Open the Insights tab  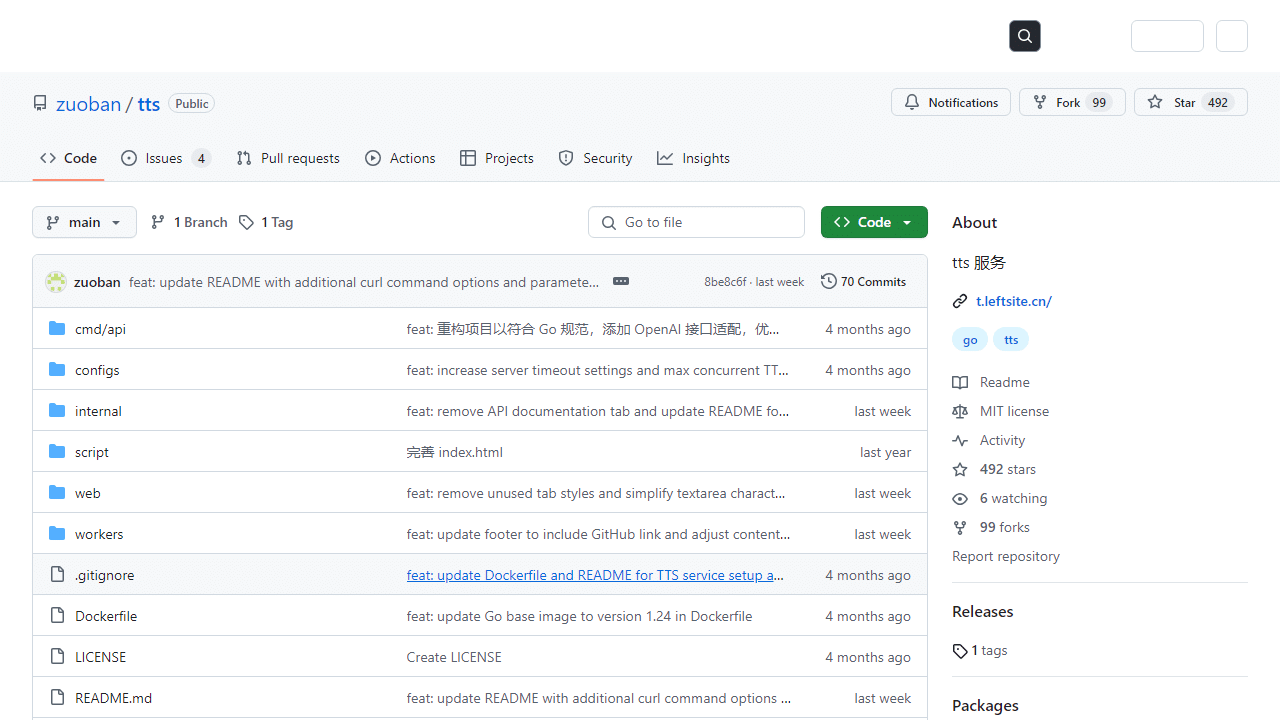click(x=693, y=158)
